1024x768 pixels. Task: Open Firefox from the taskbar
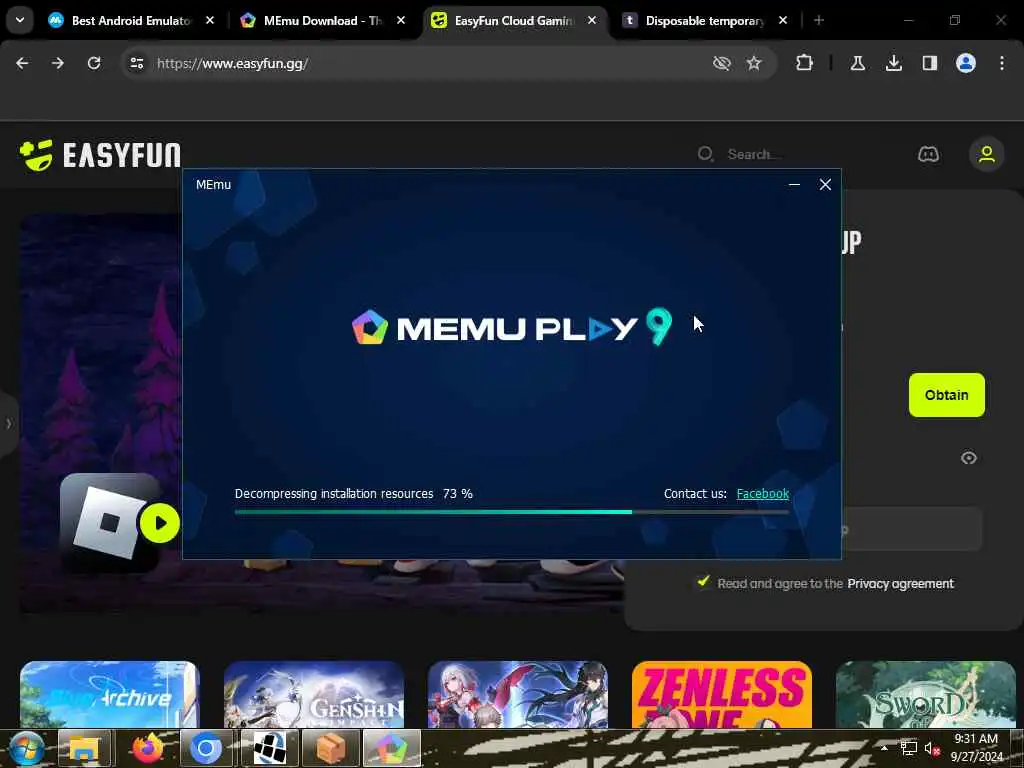tap(148, 748)
